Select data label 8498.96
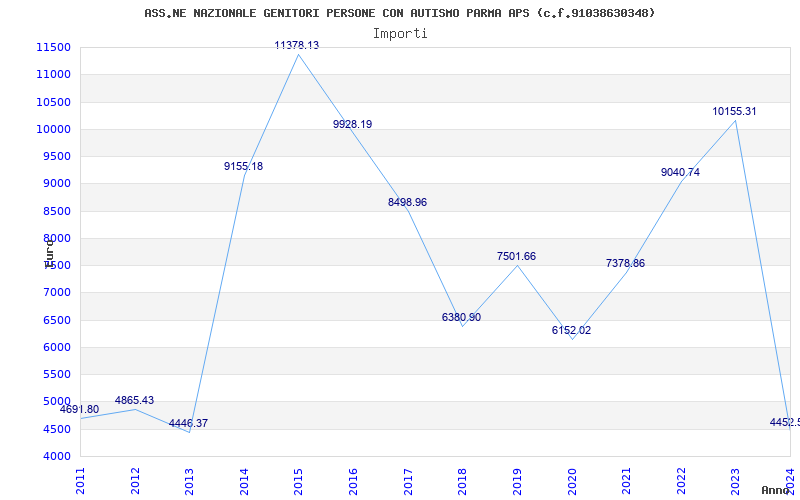 (x=407, y=202)
